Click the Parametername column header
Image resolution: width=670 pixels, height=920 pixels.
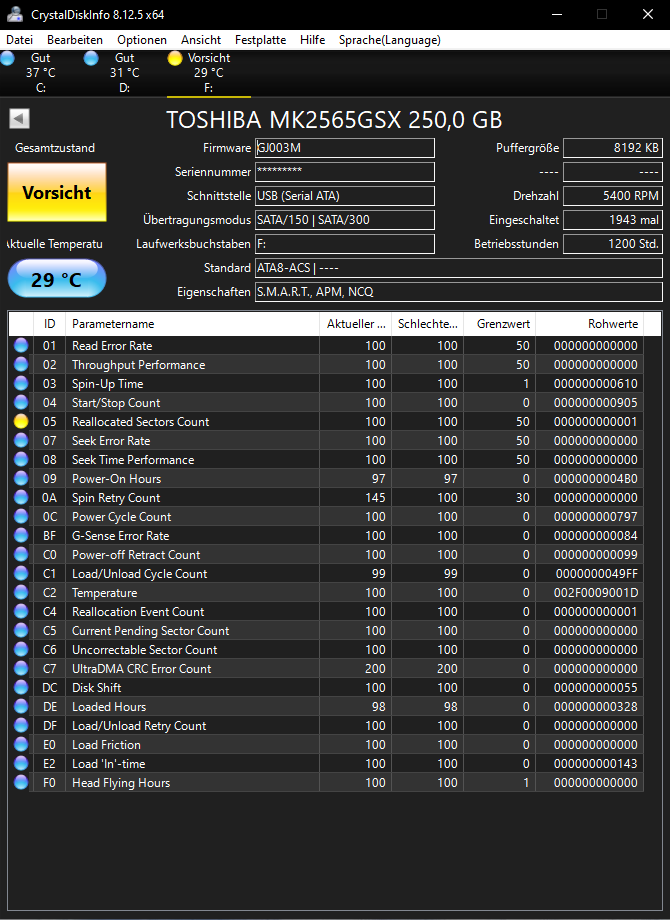[192, 324]
